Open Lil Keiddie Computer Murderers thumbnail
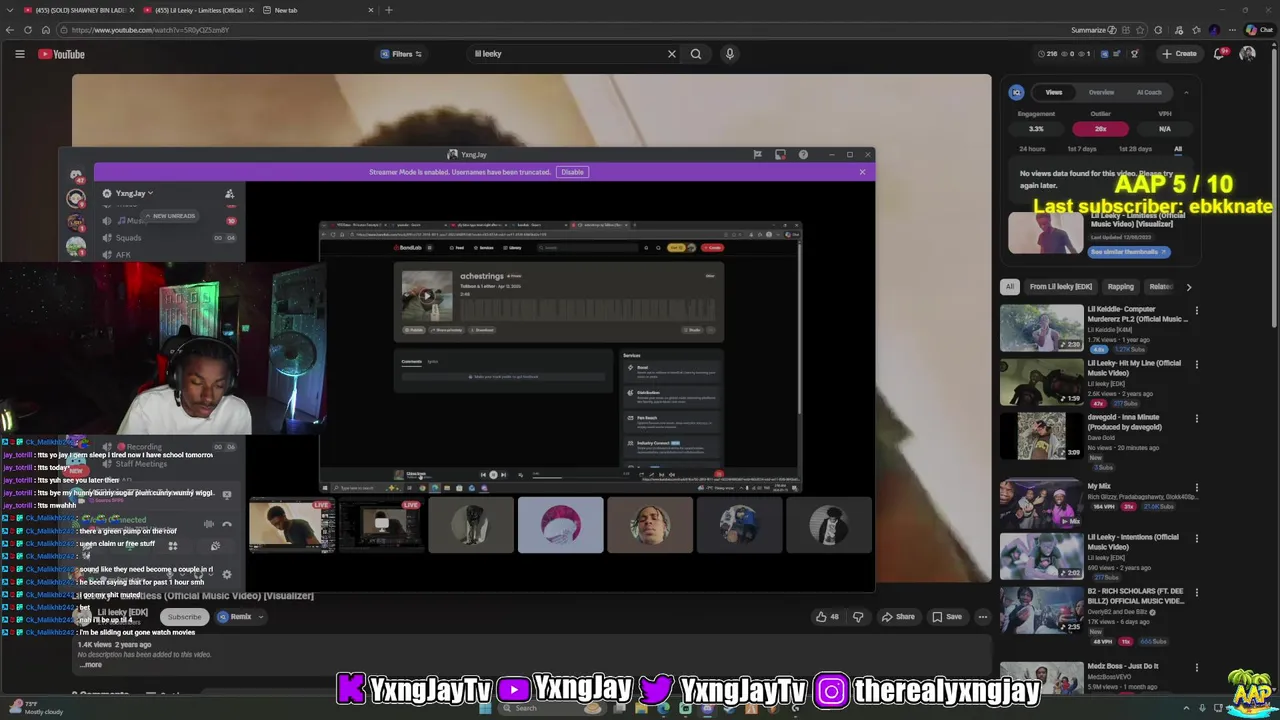Viewport: 1280px width, 720px height. pyautogui.click(x=1041, y=328)
